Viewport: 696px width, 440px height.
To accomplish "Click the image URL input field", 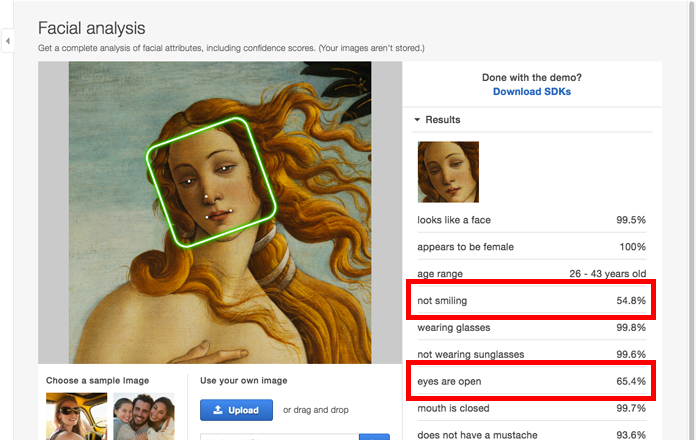I will (280, 437).
